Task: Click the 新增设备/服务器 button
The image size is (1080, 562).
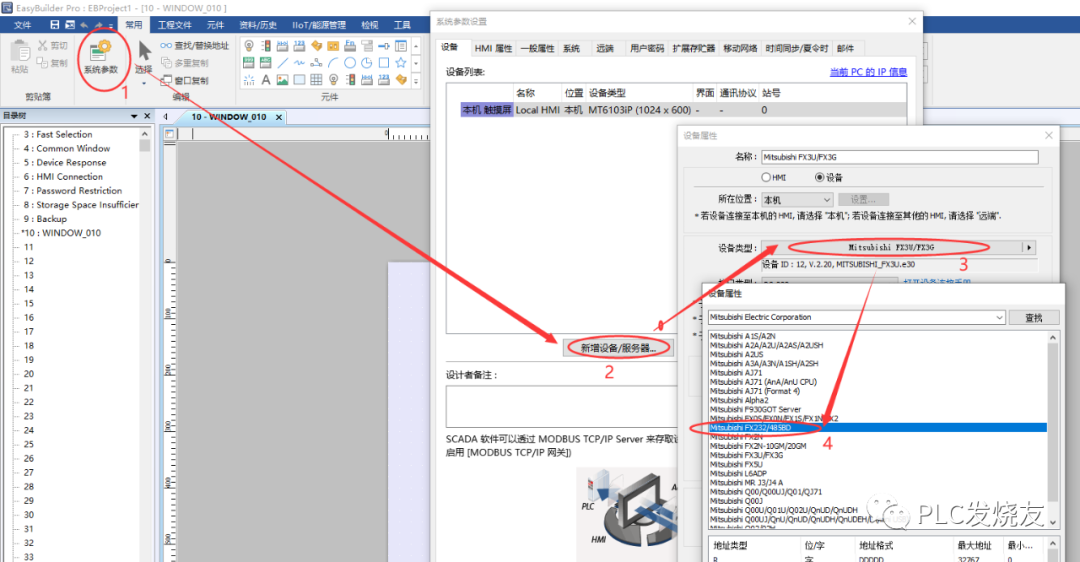Action: coord(617,348)
